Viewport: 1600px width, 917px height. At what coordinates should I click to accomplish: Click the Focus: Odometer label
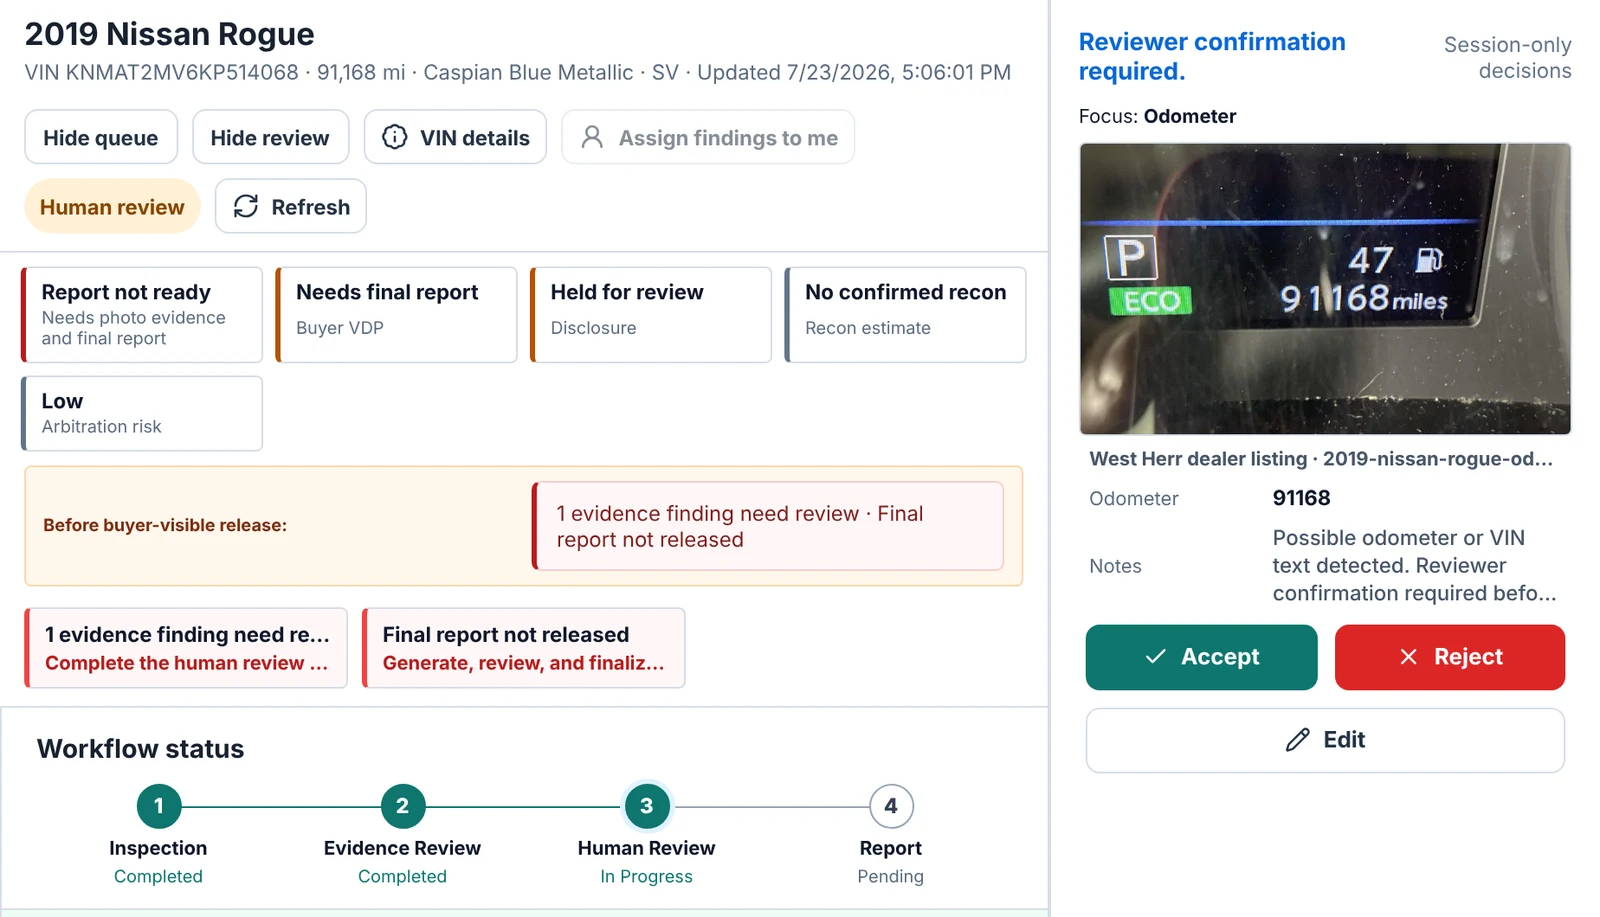pyautogui.click(x=1157, y=116)
